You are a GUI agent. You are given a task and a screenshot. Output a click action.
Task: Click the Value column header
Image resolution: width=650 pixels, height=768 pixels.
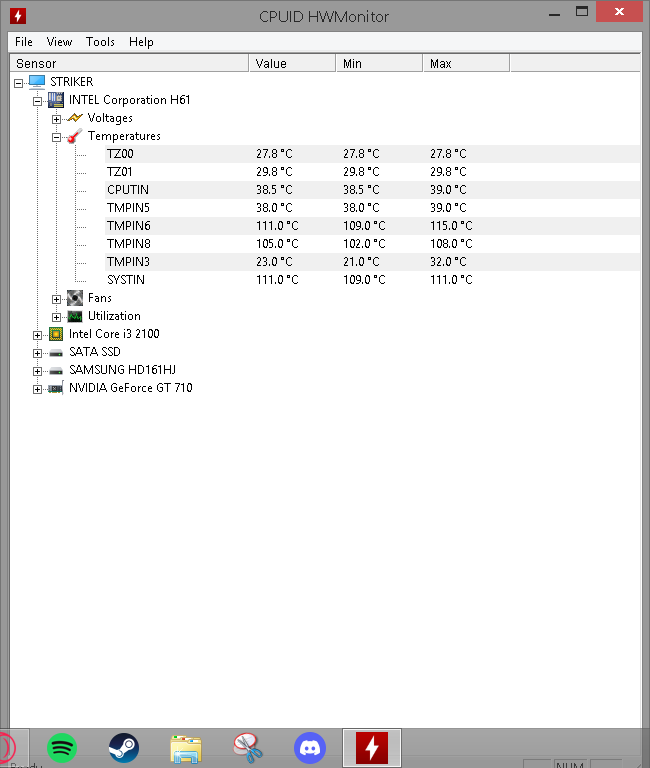(292, 64)
